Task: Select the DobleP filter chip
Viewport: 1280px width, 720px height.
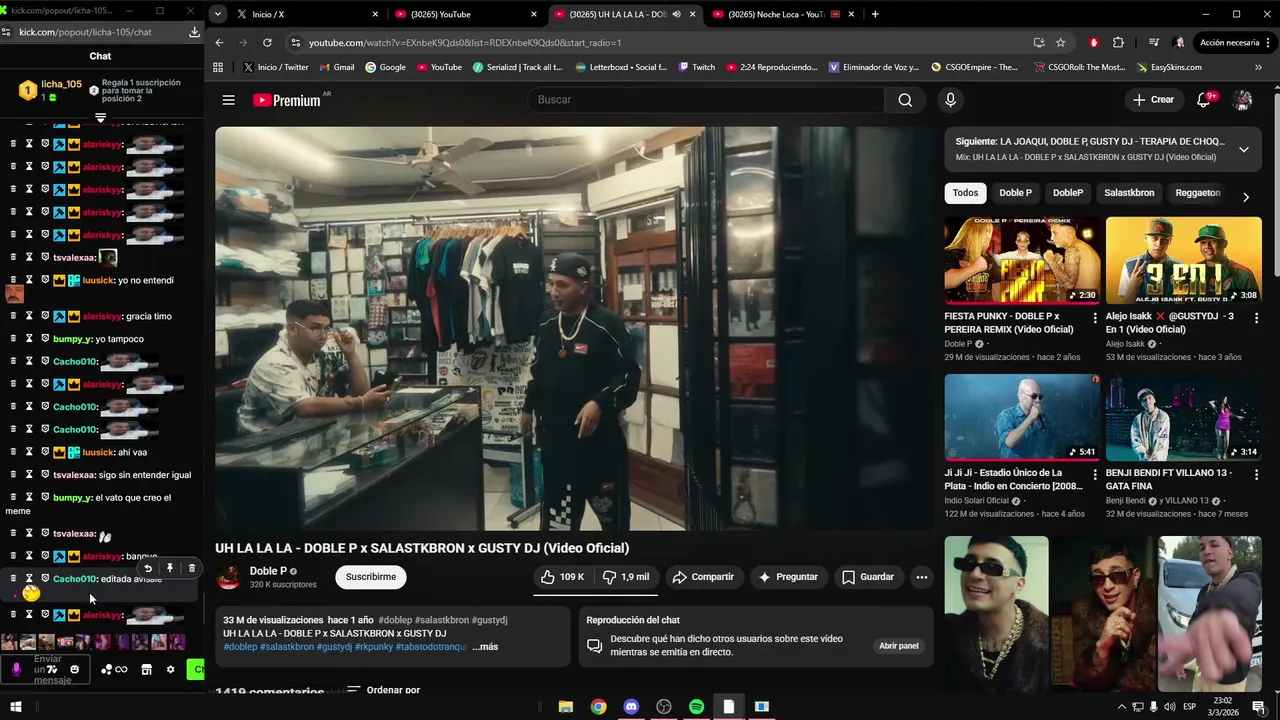Action: (1068, 193)
